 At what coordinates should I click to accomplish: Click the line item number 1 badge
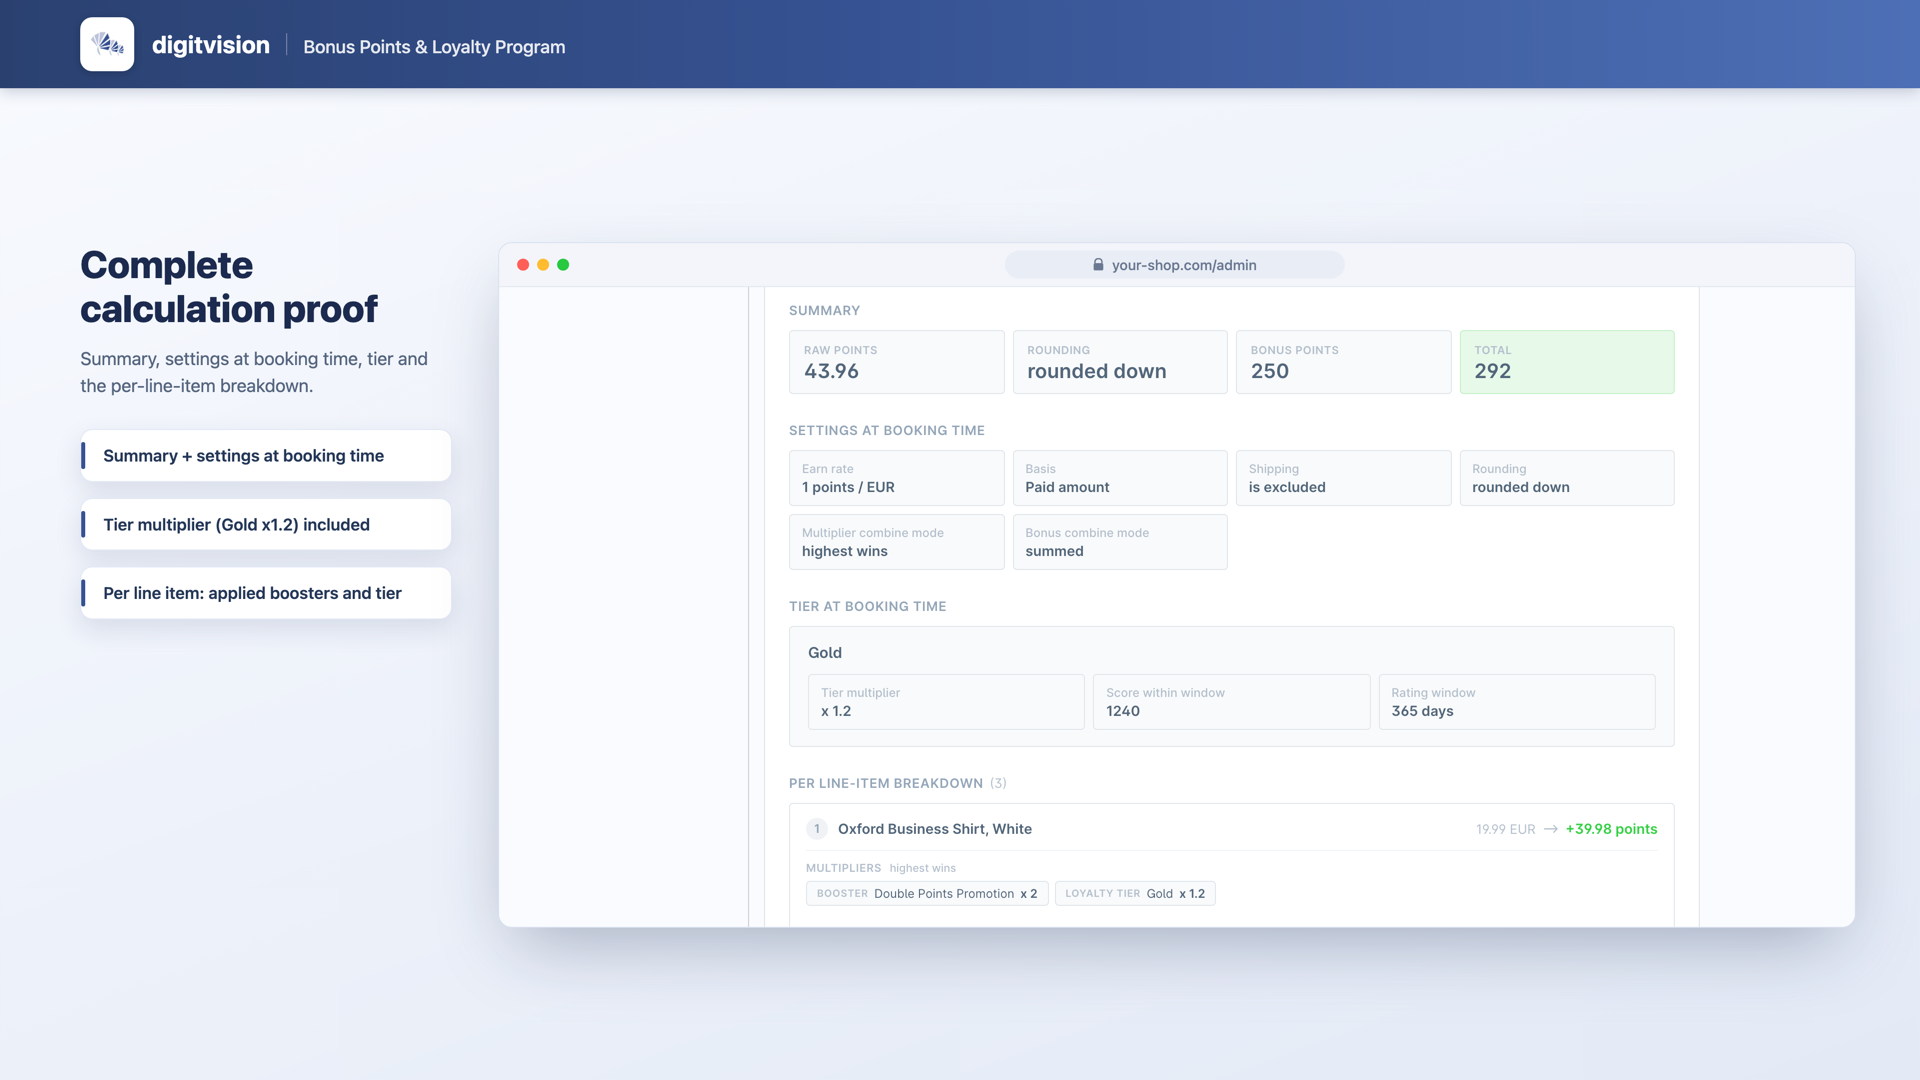click(x=817, y=829)
